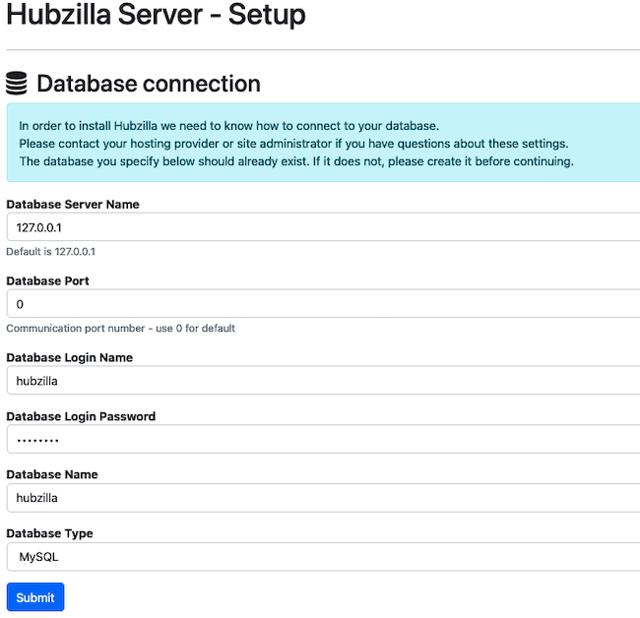Click the 'Hubzilla Server - Setup' page heading
Image resolution: width=640 pixels, height=618 pixels.
tap(156, 16)
